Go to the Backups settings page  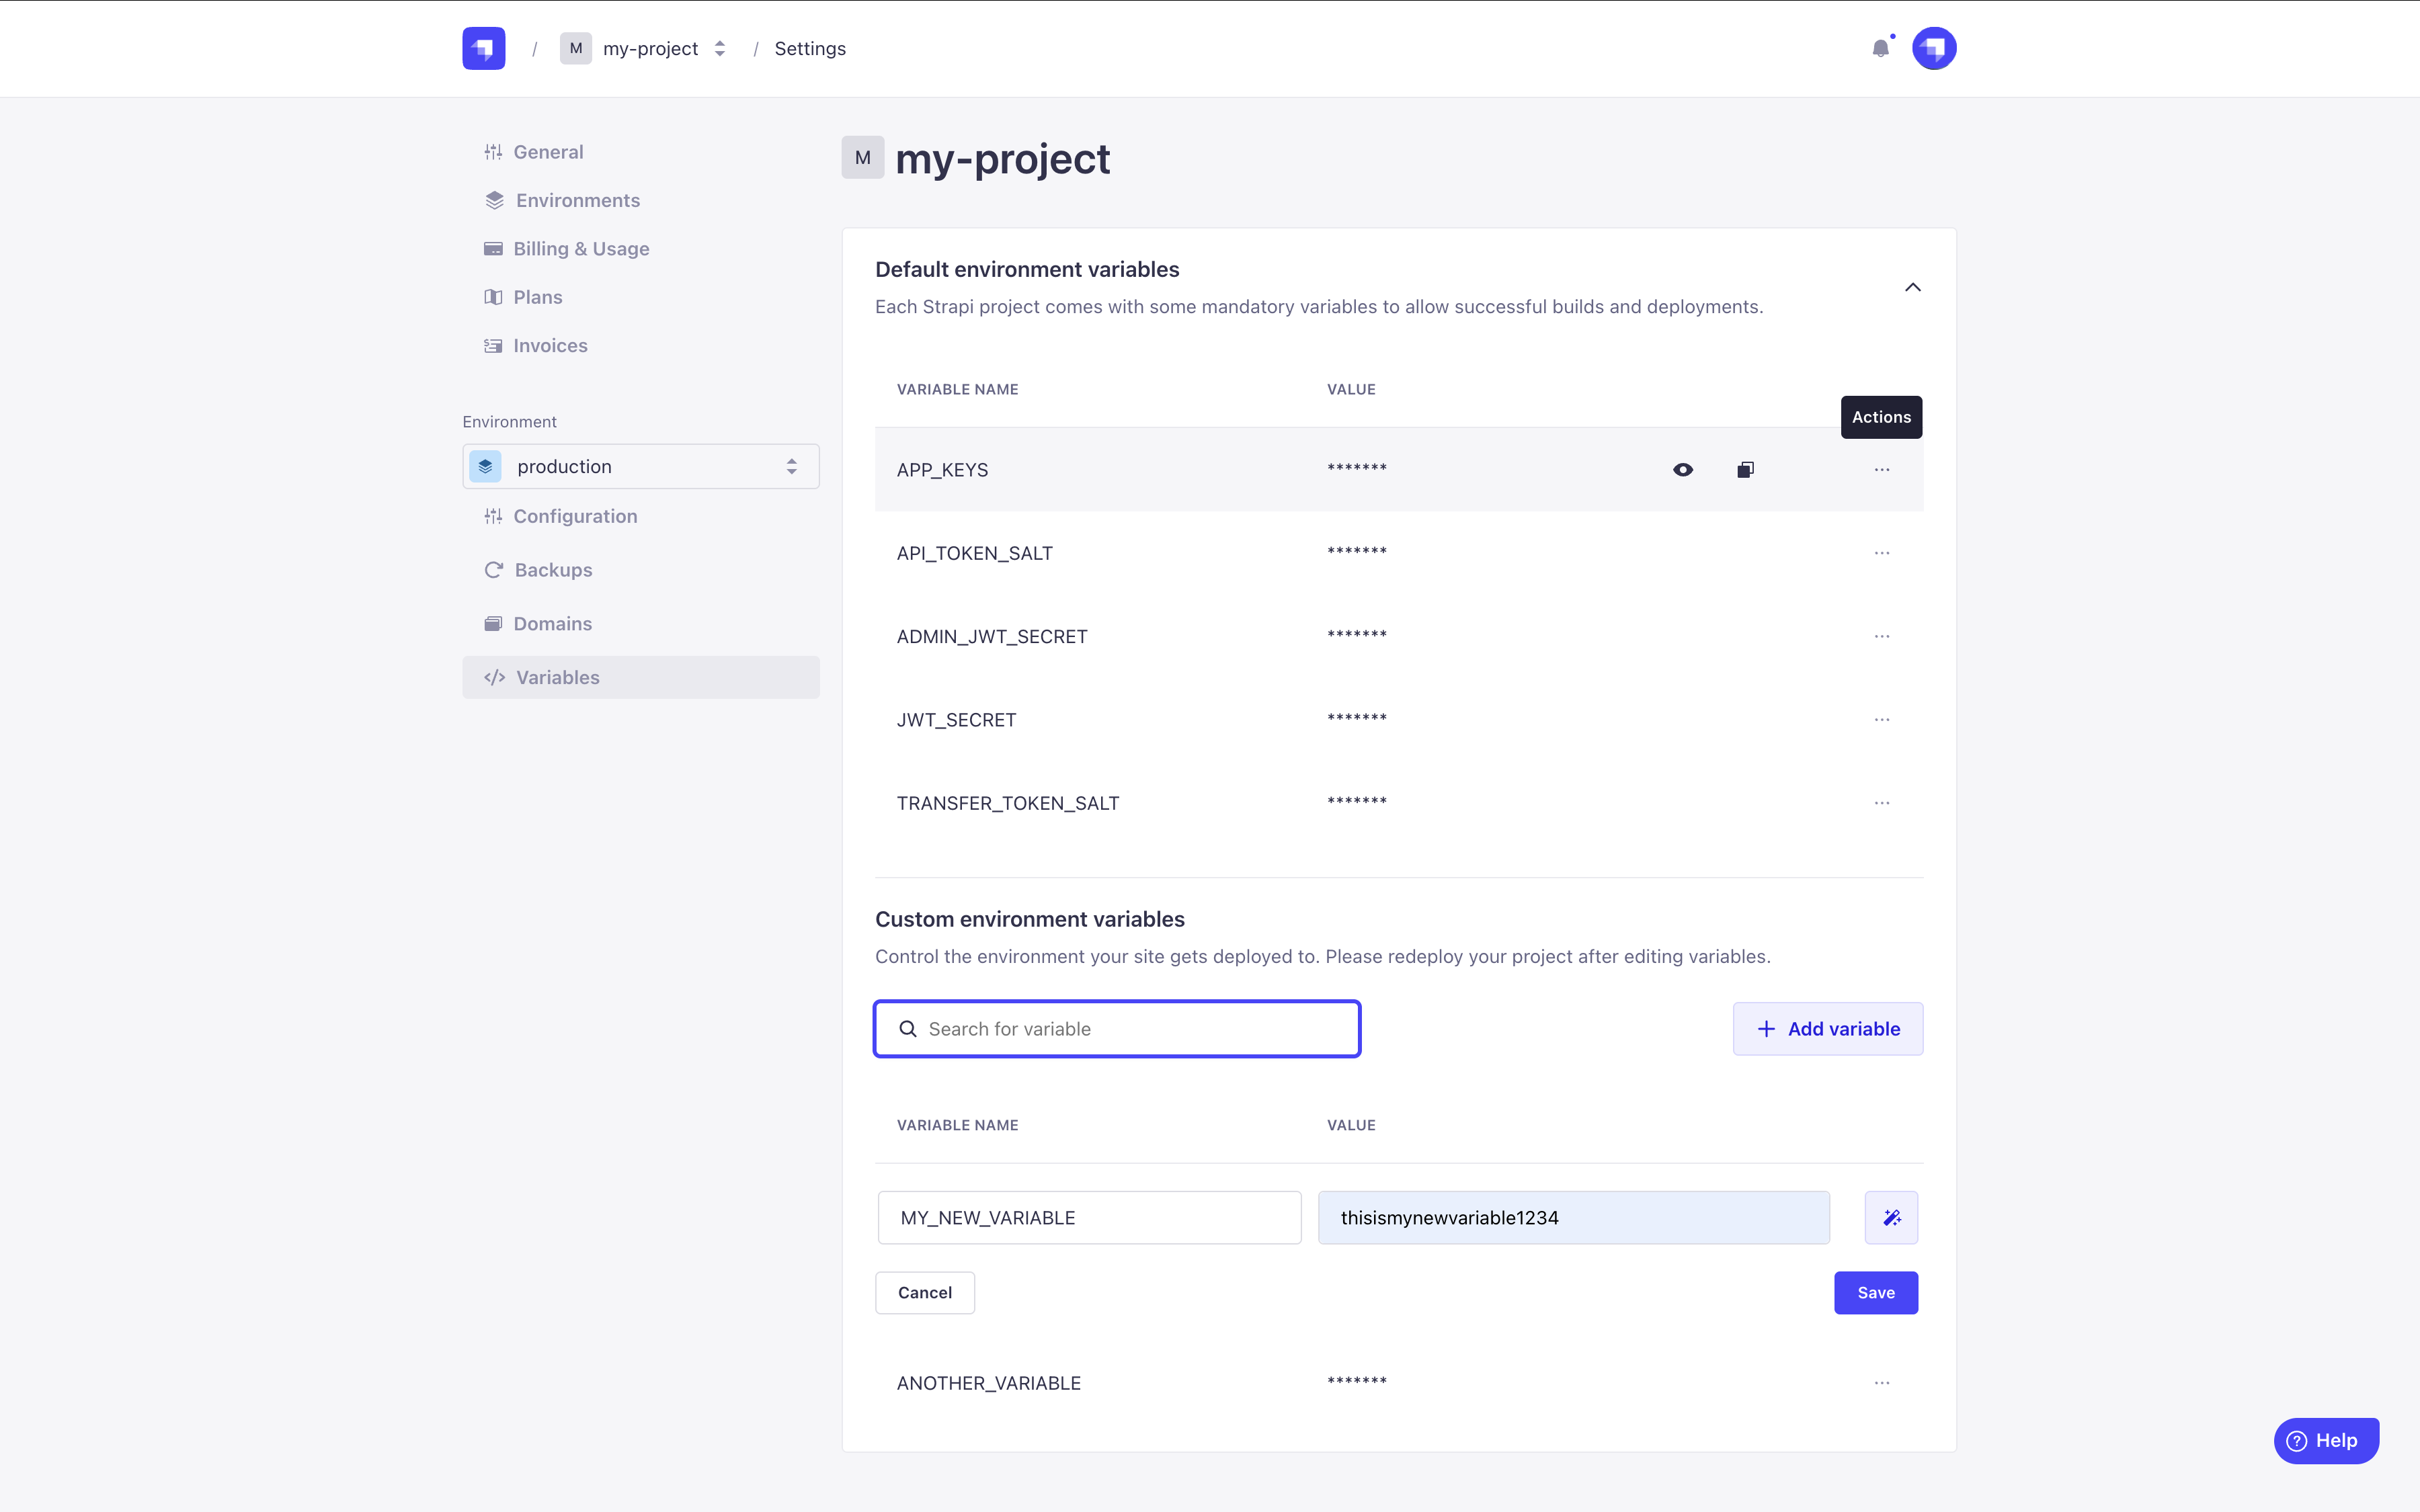pyautogui.click(x=553, y=569)
